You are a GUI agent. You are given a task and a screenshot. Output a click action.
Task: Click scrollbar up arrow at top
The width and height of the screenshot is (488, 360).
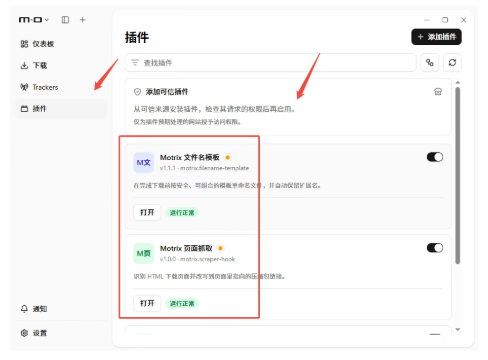458,82
